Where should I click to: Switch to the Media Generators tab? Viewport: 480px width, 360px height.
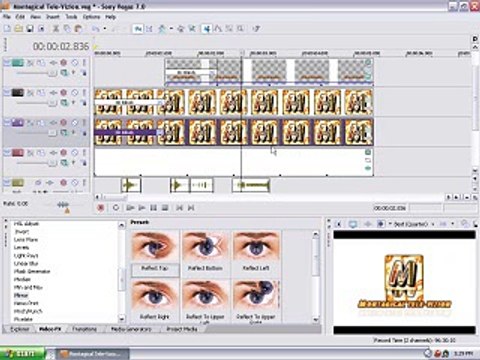[131, 329]
